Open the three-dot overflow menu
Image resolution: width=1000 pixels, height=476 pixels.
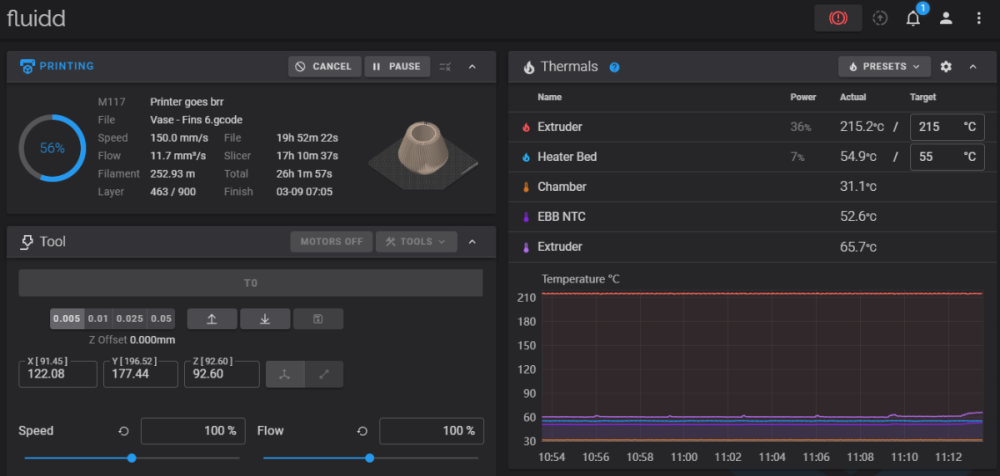coord(979,19)
